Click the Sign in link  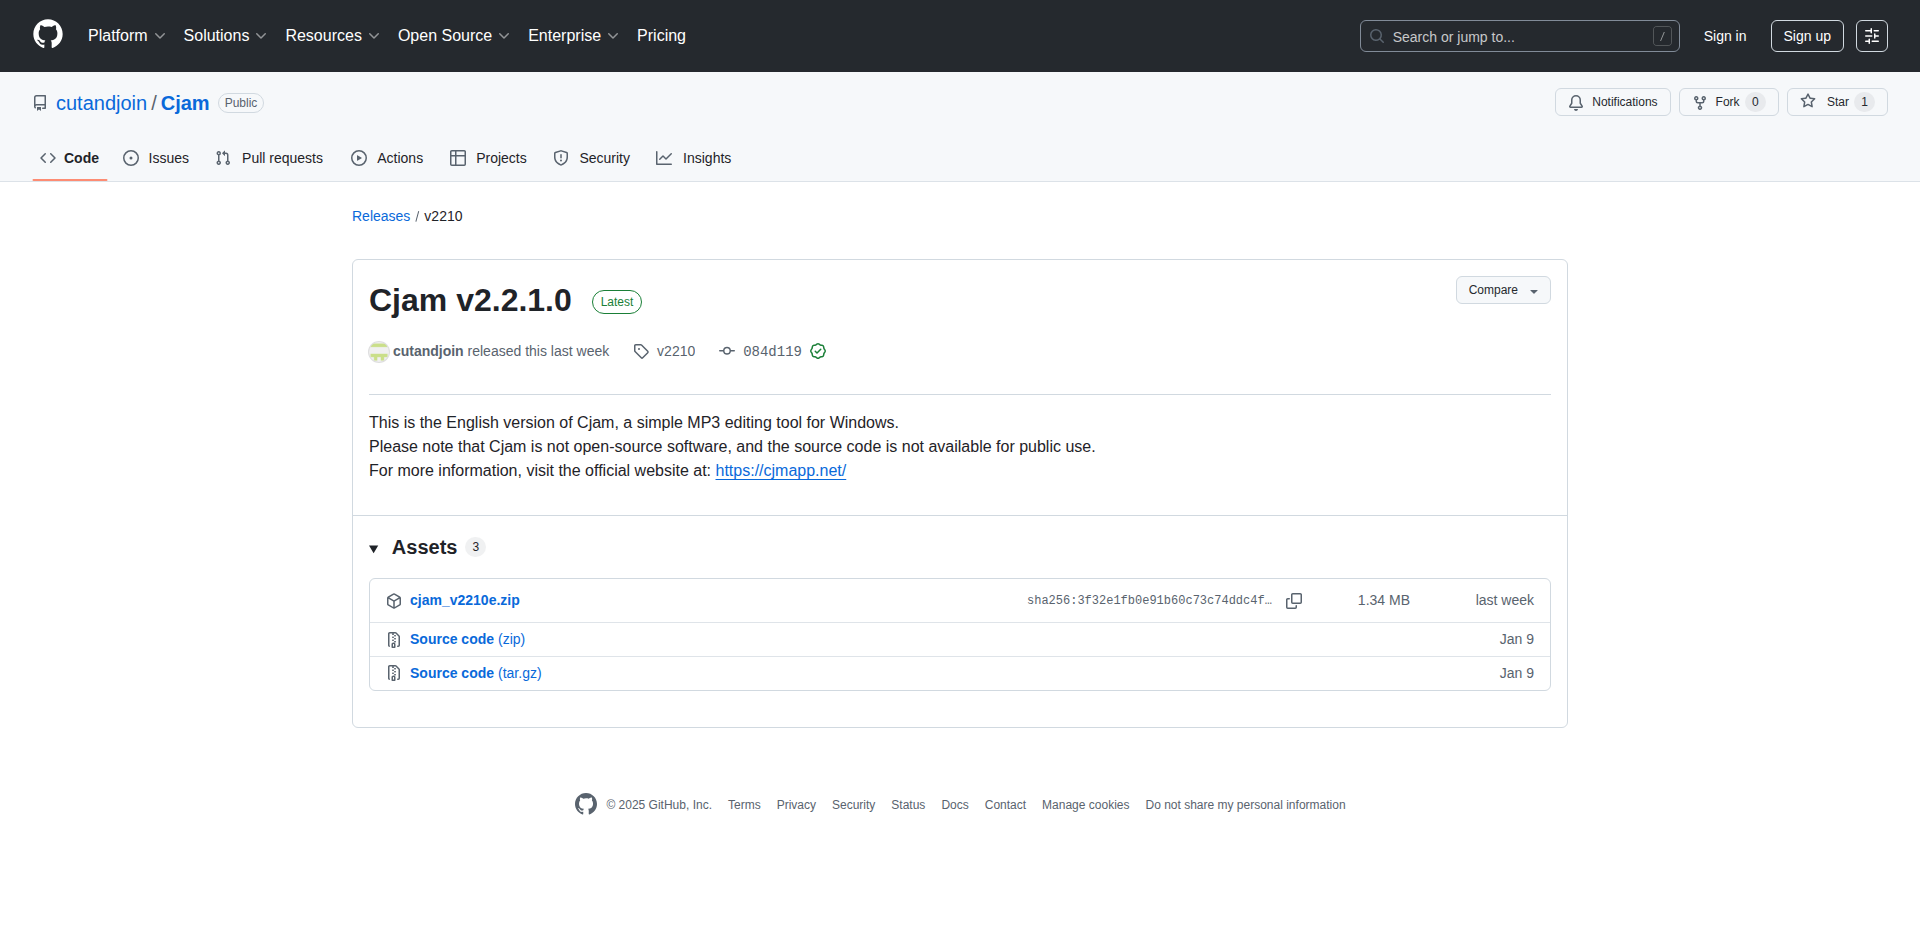(x=1725, y=36)
